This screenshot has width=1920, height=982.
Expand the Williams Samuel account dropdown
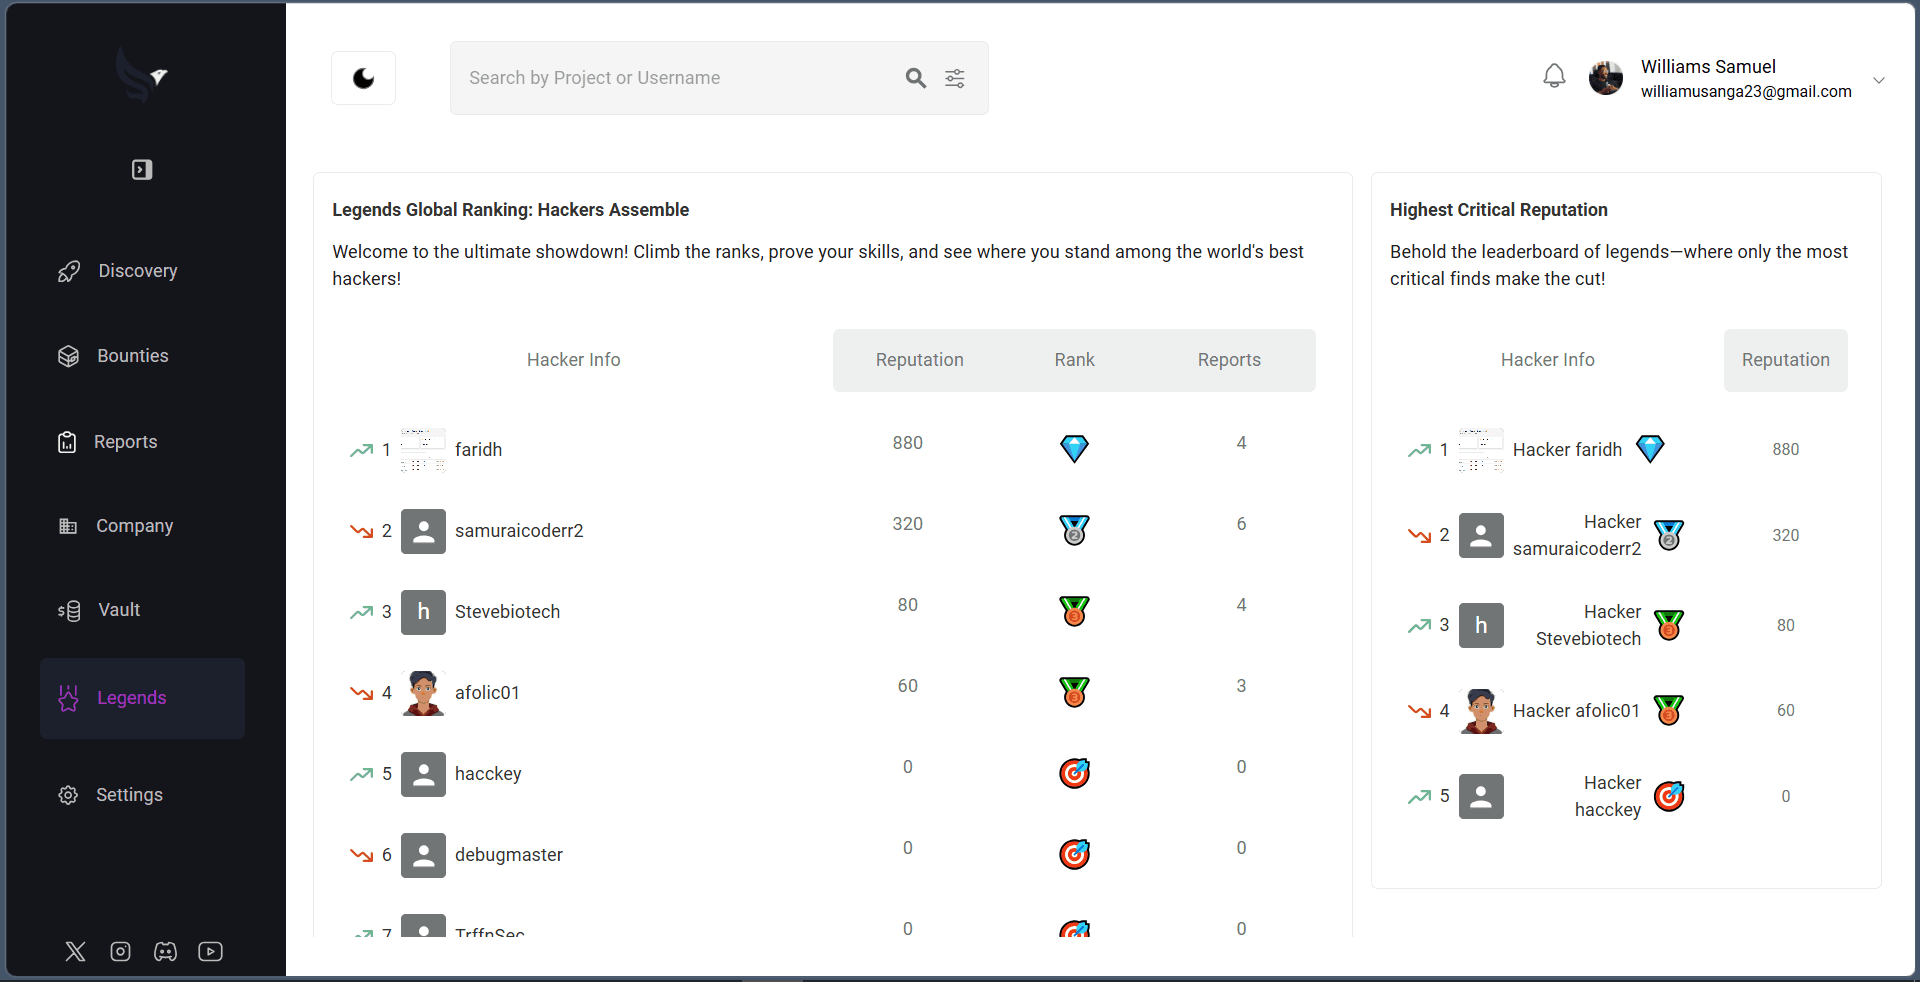(x=1879, y=80)
